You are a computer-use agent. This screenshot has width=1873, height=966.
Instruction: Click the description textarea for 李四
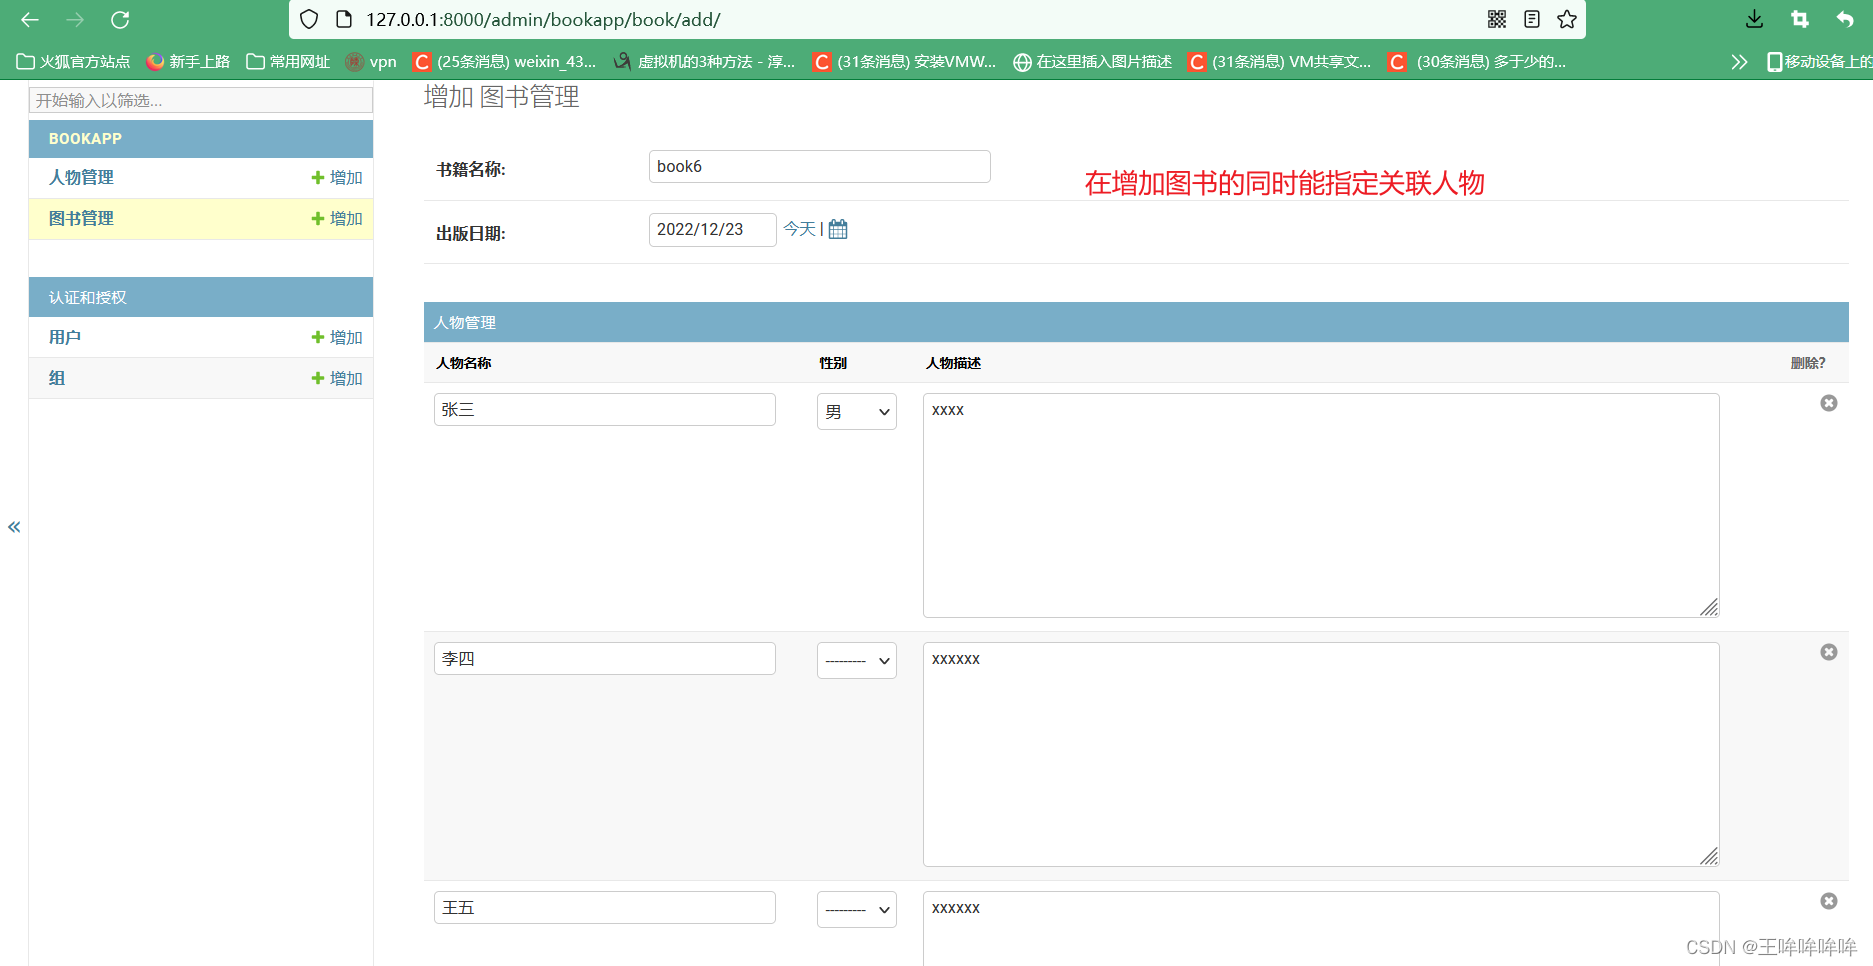point(1321,754)
